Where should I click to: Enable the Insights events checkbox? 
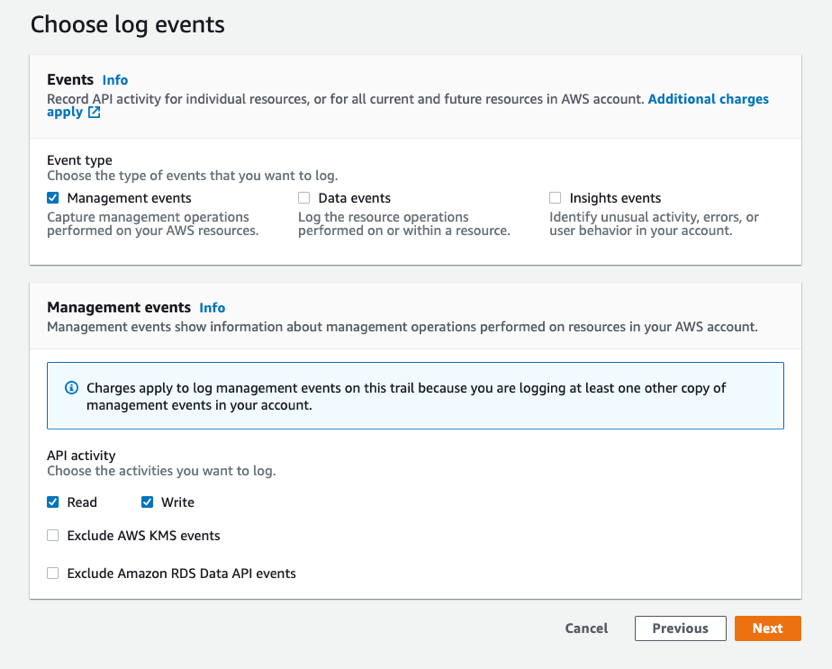pos(555,197)
